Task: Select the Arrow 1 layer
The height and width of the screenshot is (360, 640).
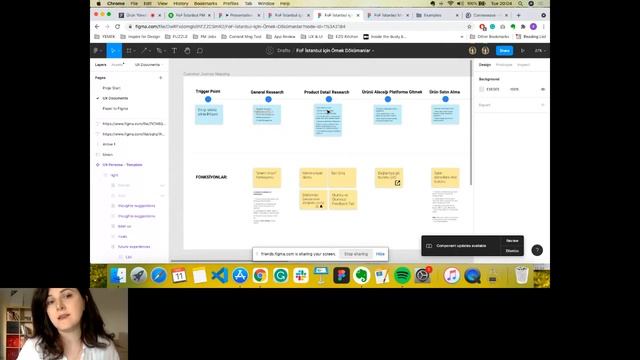Action: click(109, 144)
